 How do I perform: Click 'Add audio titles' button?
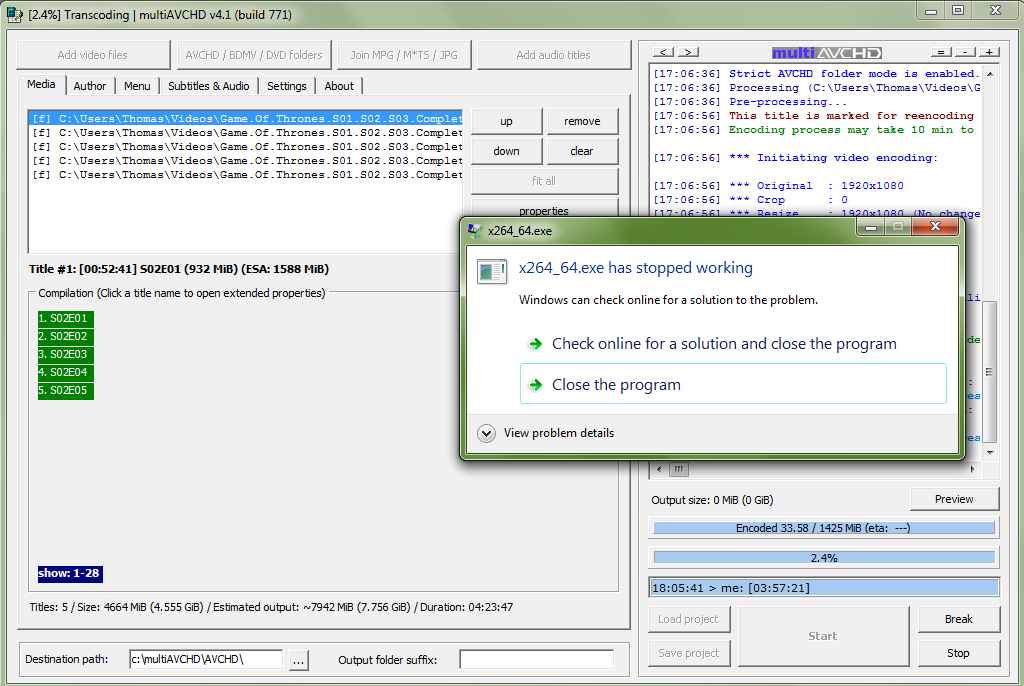554,55
